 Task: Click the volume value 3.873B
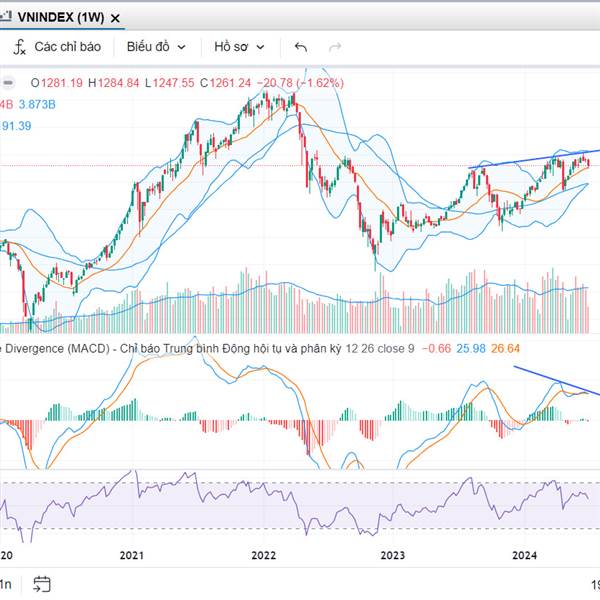[x=37, y=104]
